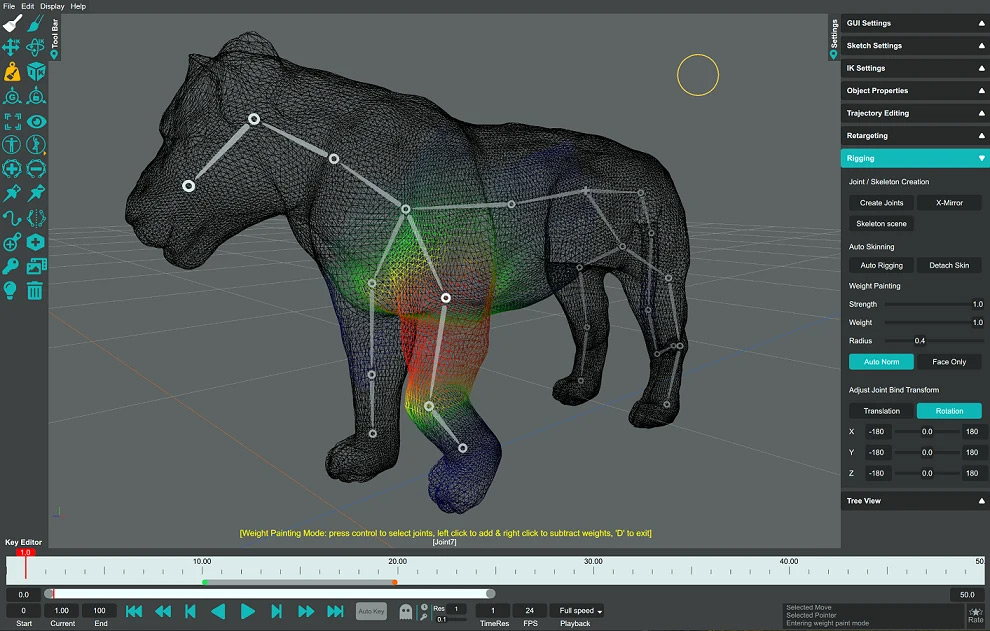Click the X-Mirror button
This screenshot has height=631, width=990.
point(949,203)
